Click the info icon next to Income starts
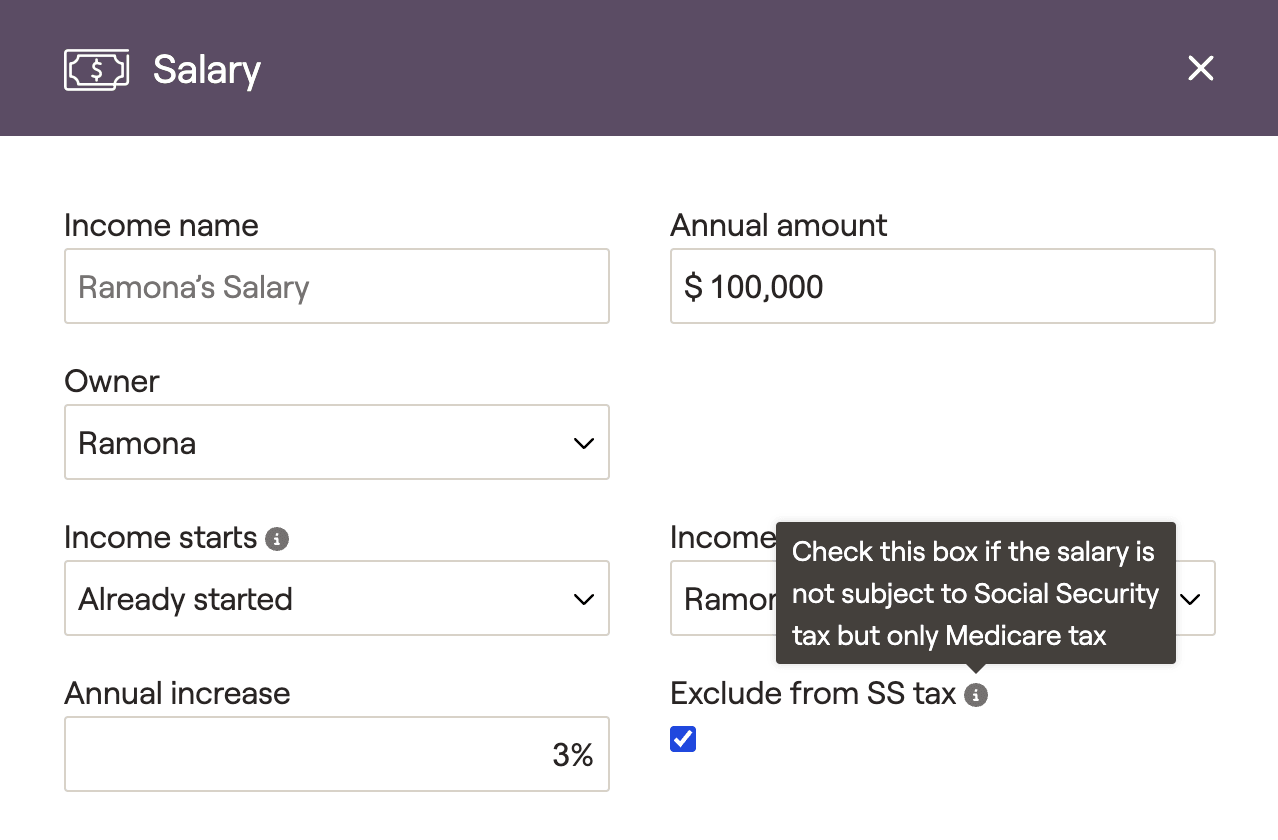 (277, 539)
